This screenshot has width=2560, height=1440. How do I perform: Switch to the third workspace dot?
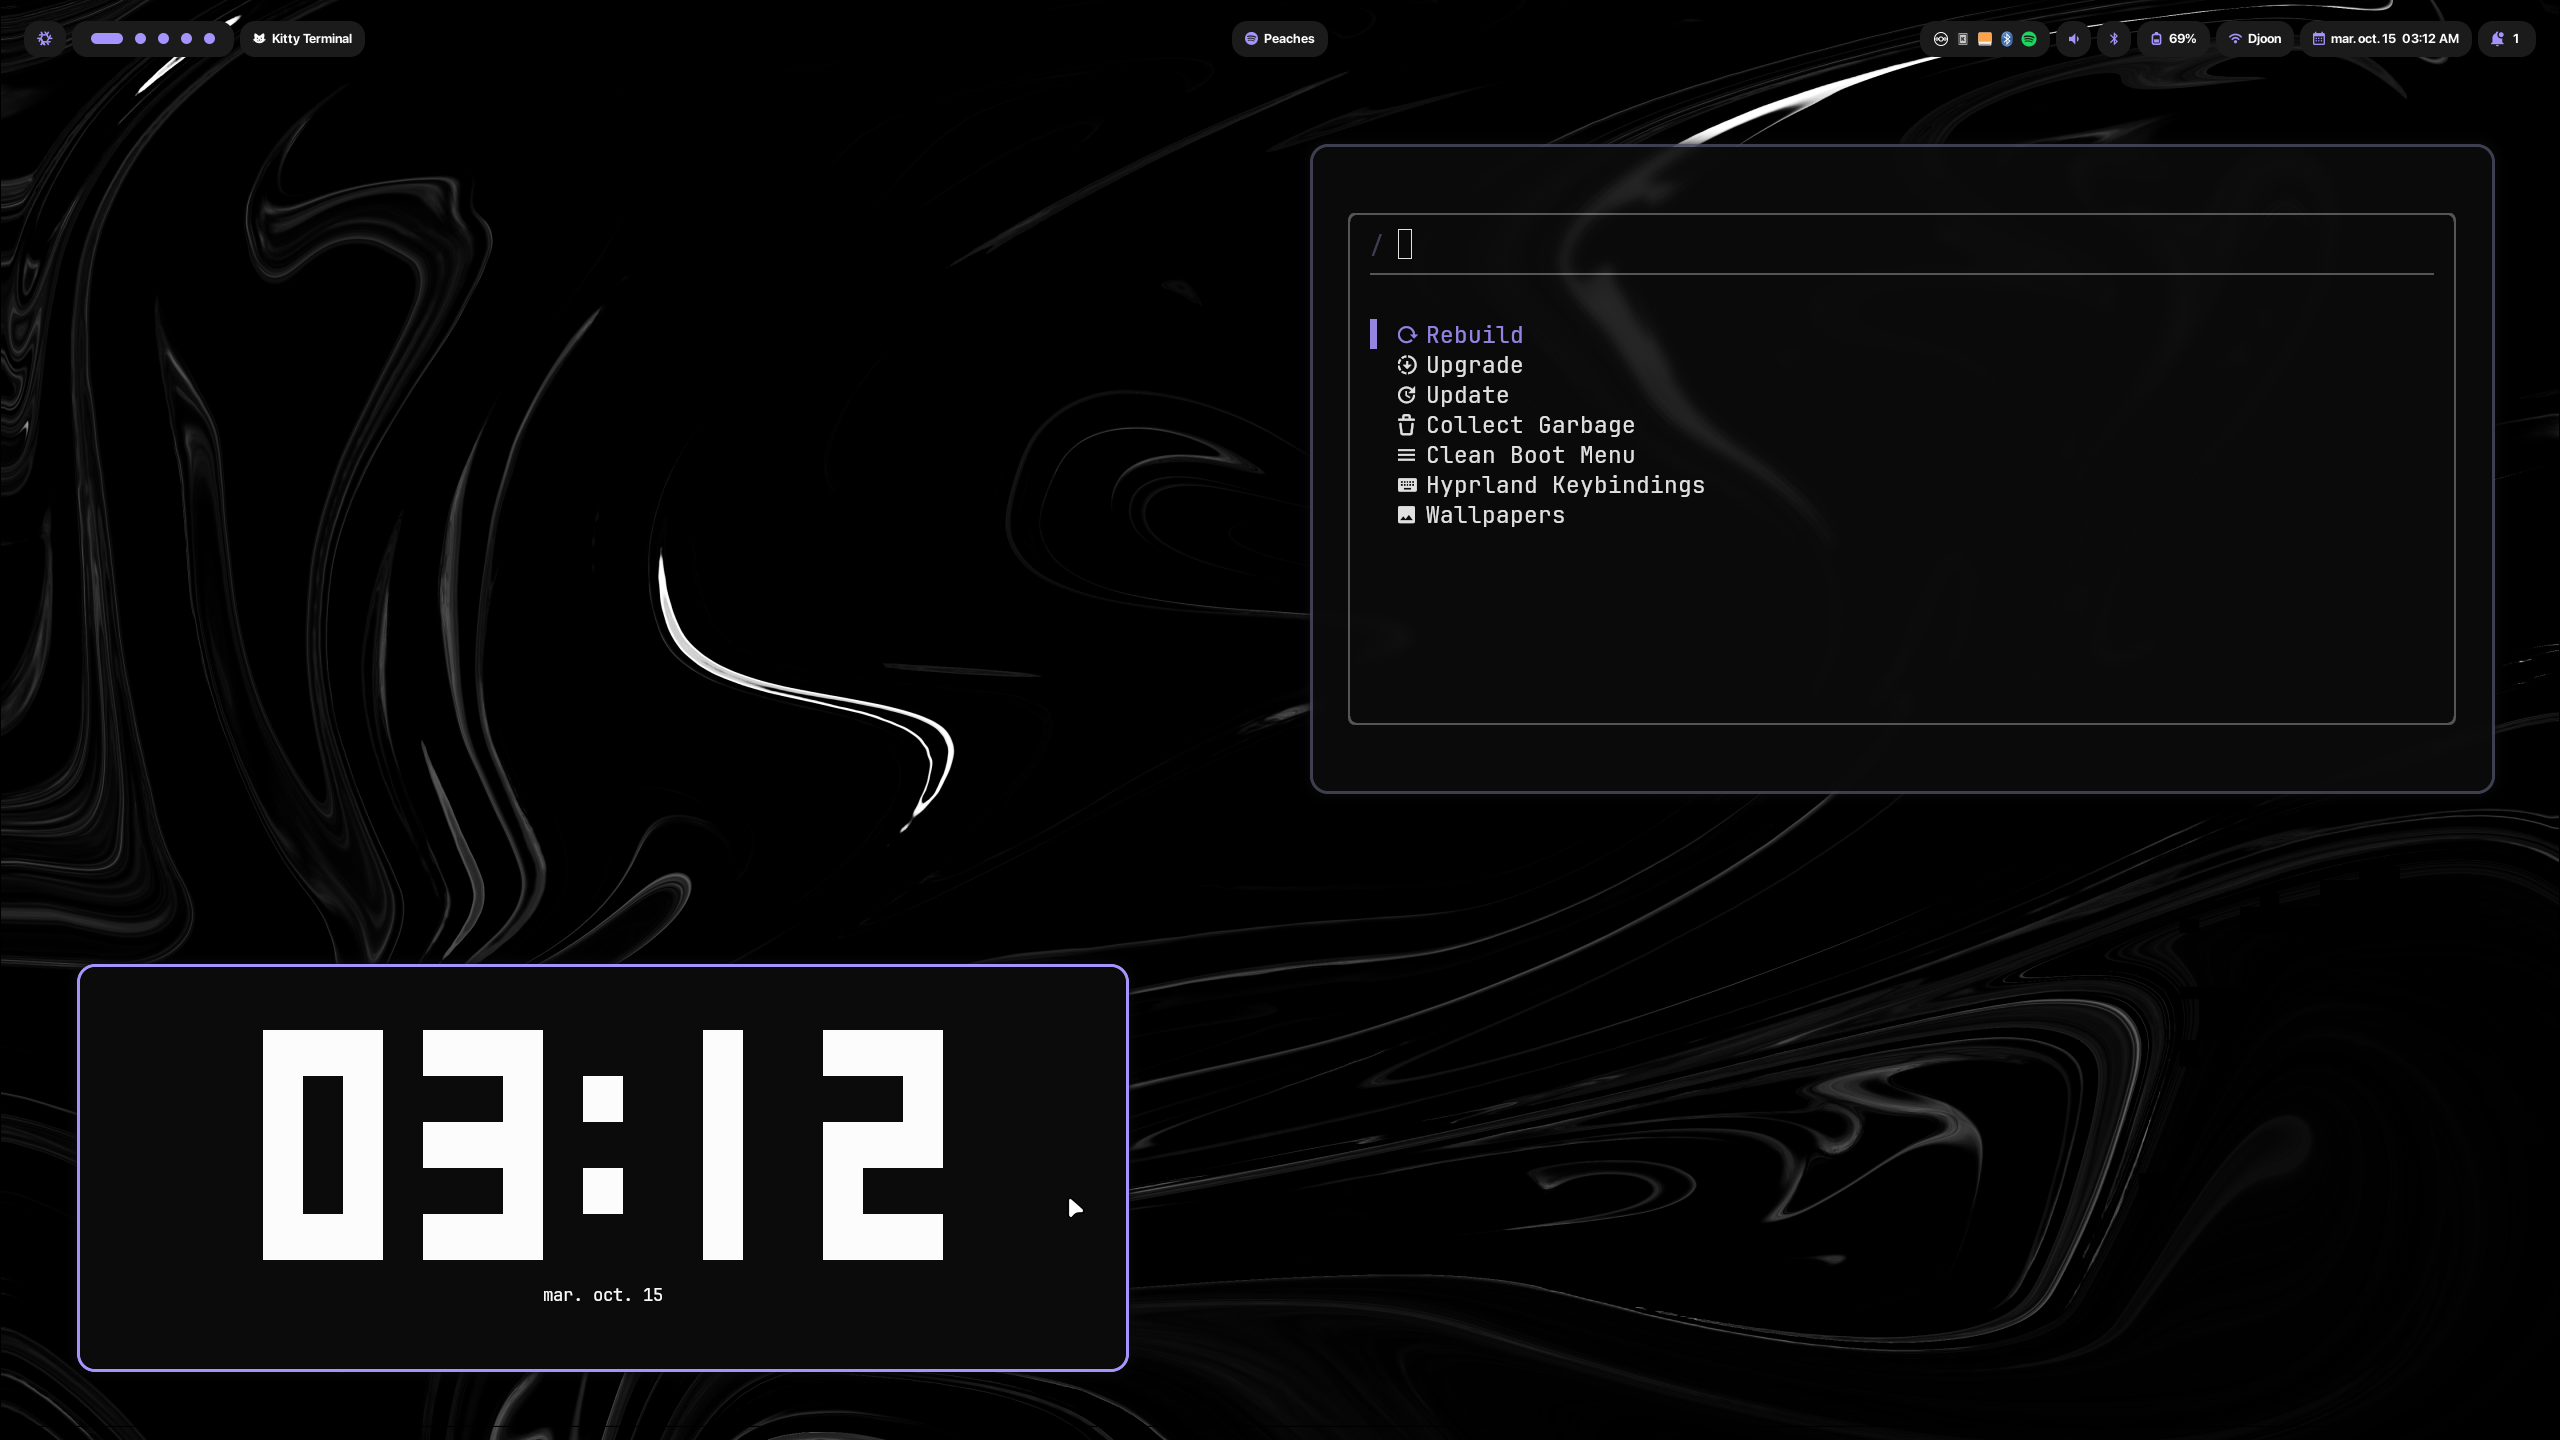pyautogui.click(x=163, y=39)
